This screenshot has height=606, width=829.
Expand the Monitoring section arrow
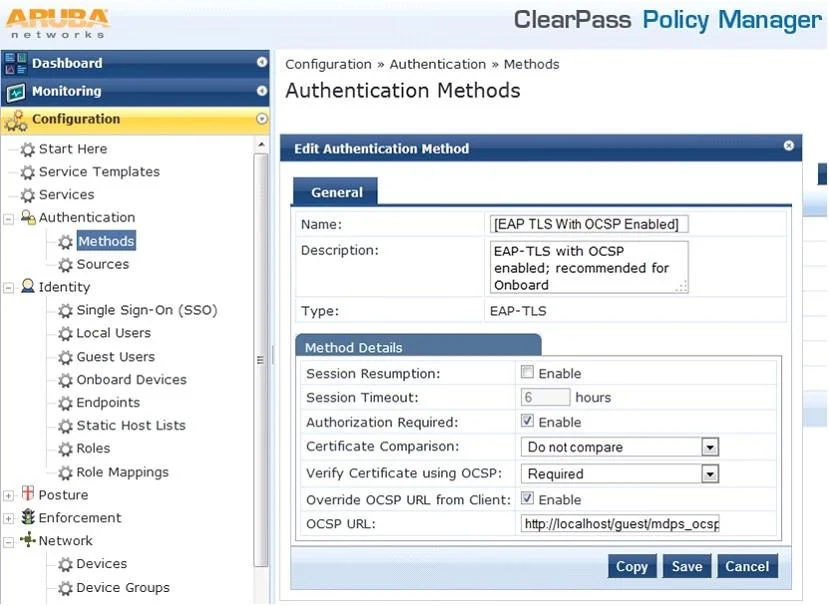[261, 91]
